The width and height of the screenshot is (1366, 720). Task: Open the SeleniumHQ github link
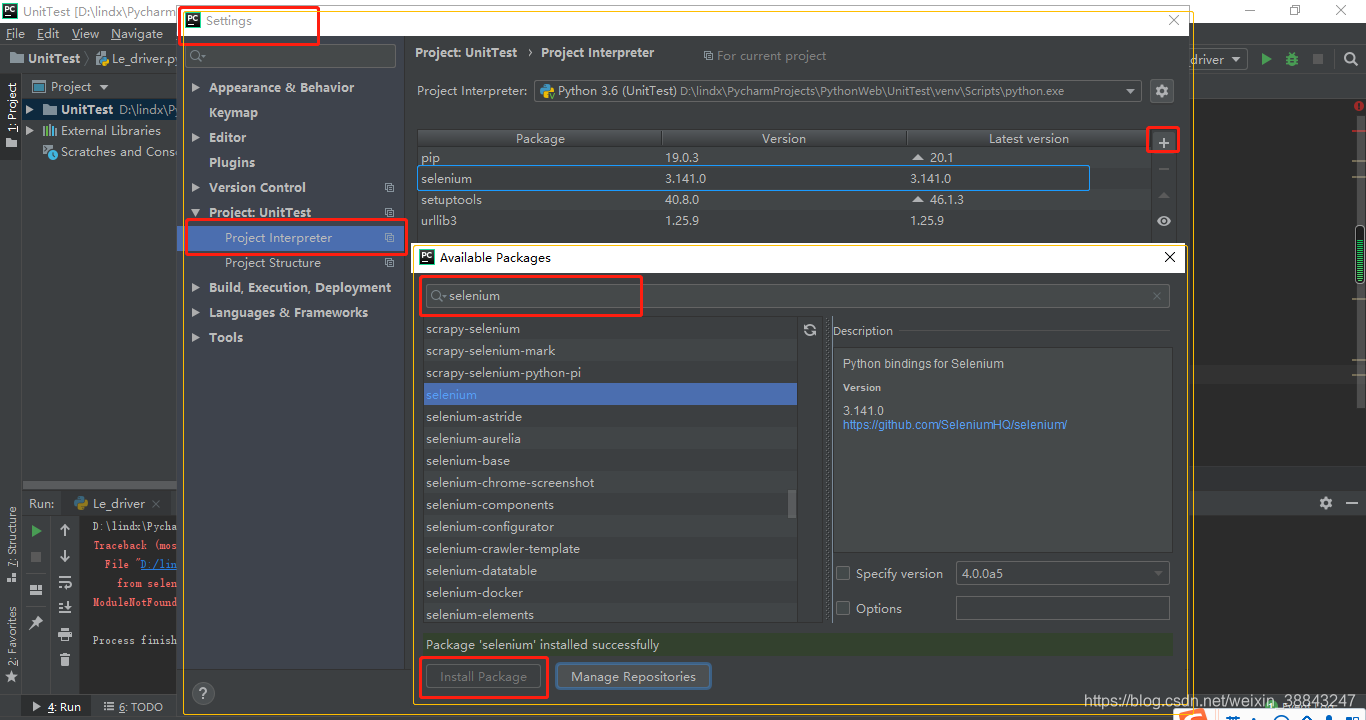coord(955,425)
